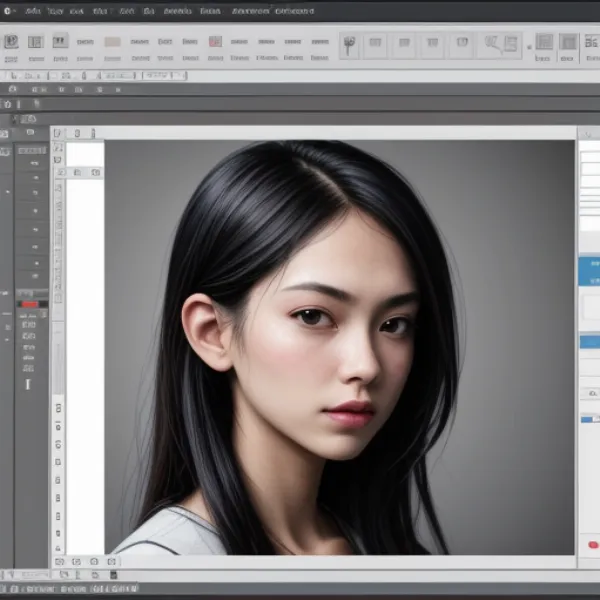The width and height of the screenshot is (600, 600).
Task: Click the first icon at the ribbon's left end
Action: [11, 41]
